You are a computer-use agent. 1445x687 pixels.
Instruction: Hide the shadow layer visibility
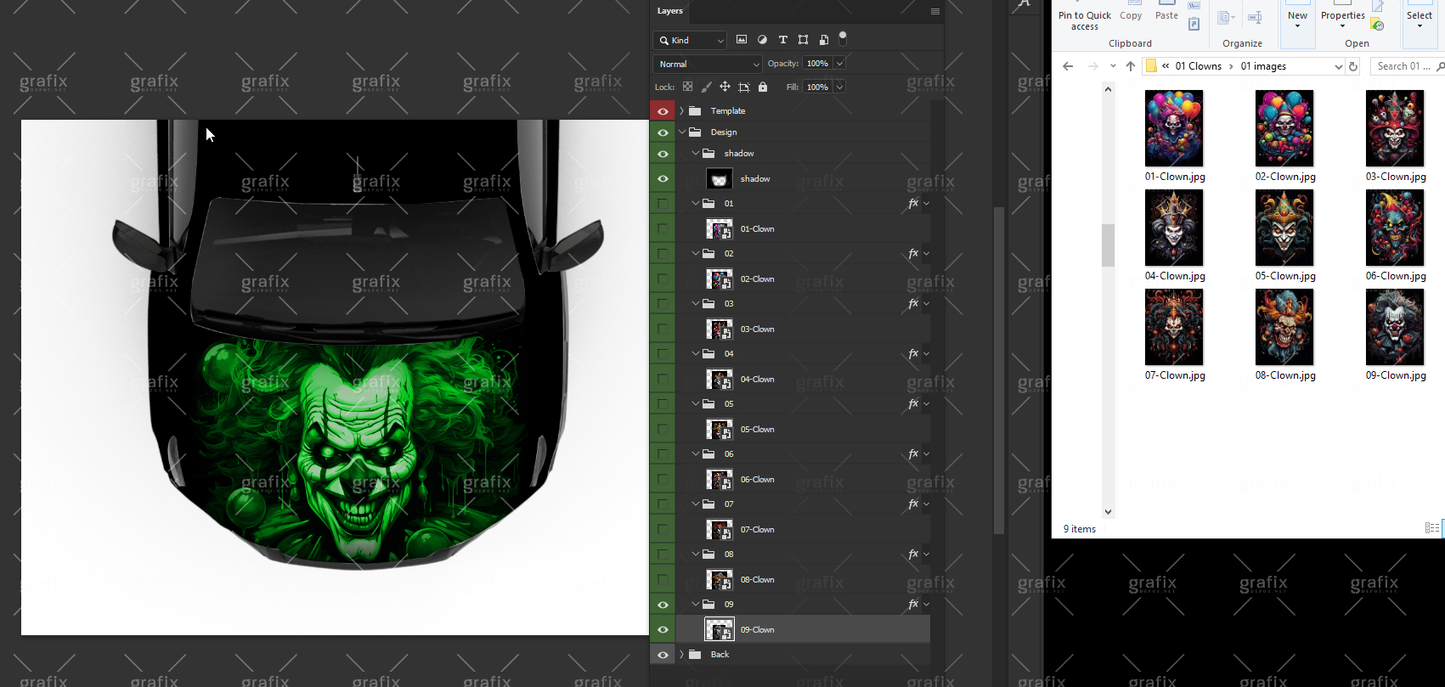[x=662, y=179]
